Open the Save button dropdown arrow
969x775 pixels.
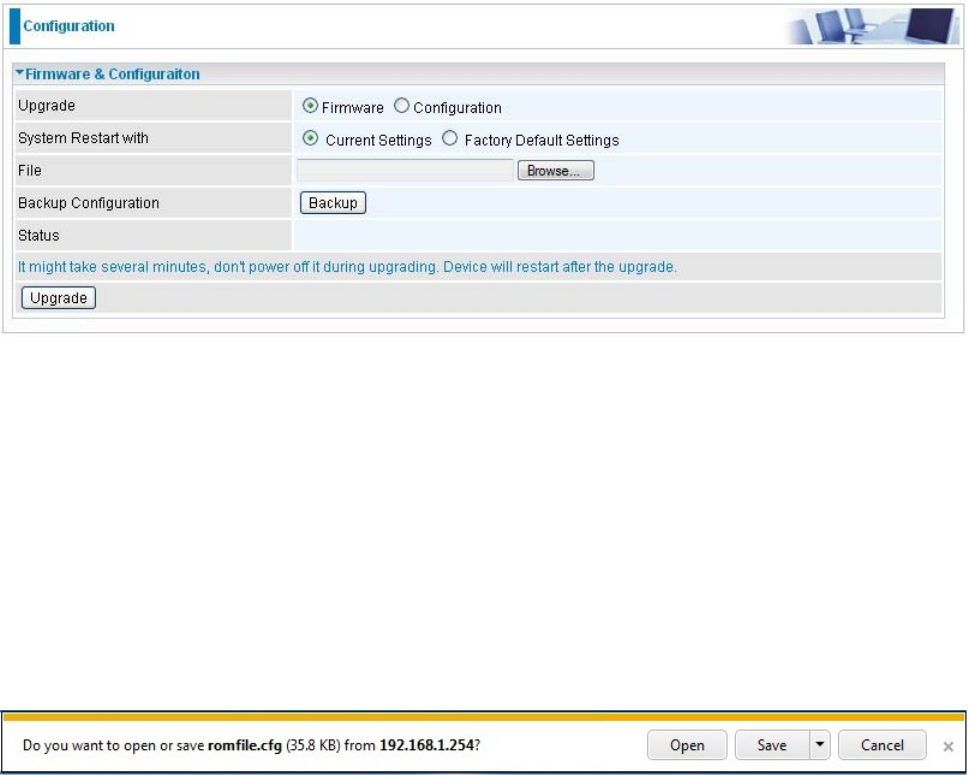(x=819, y=745)
